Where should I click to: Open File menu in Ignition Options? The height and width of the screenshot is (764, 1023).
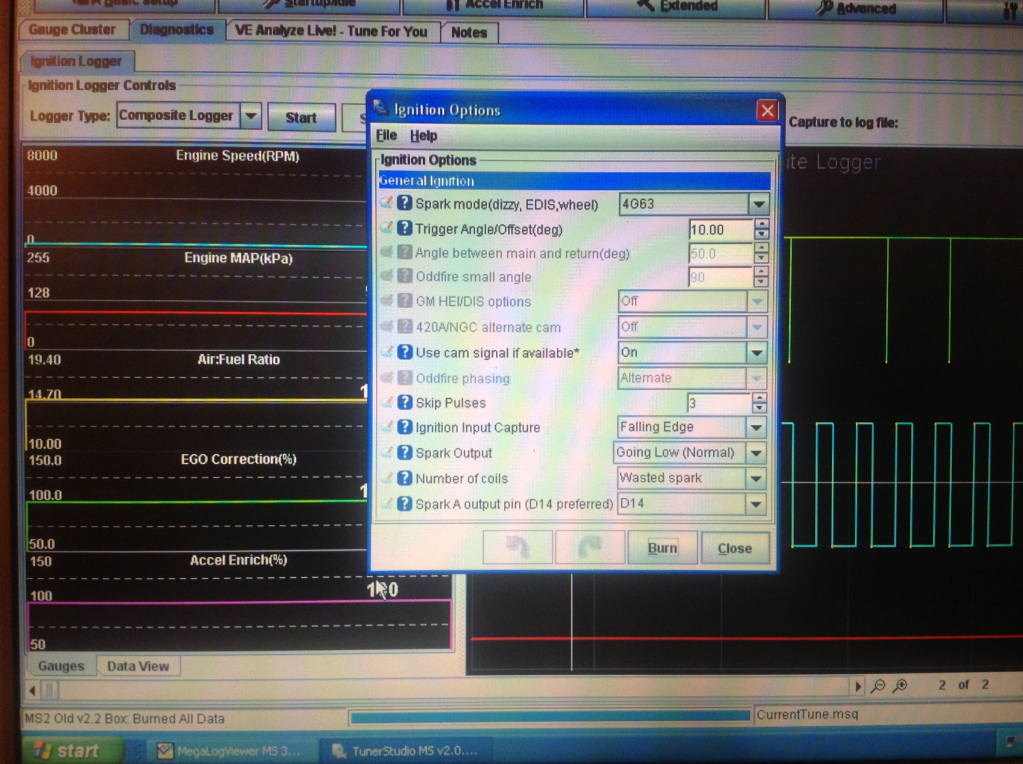[x=386, y=136]
